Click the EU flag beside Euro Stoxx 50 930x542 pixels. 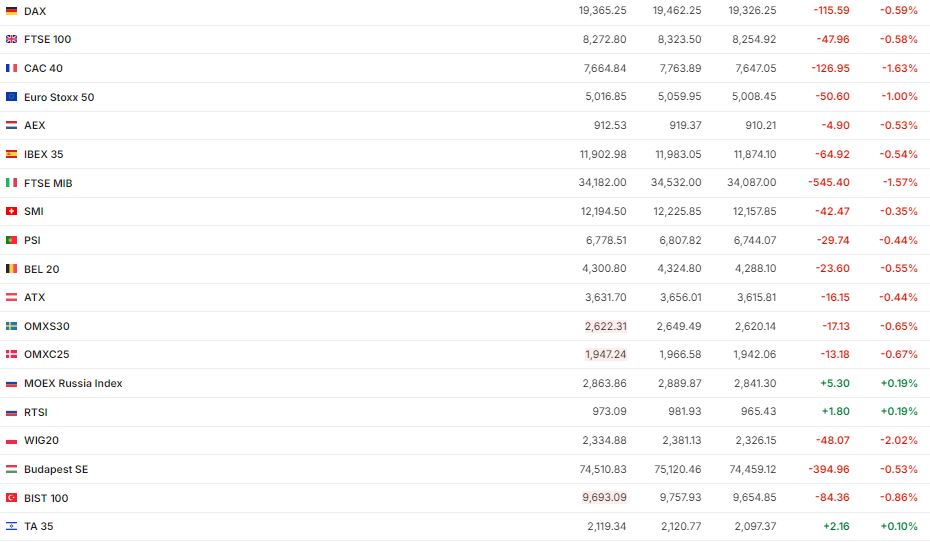[11, 97]
